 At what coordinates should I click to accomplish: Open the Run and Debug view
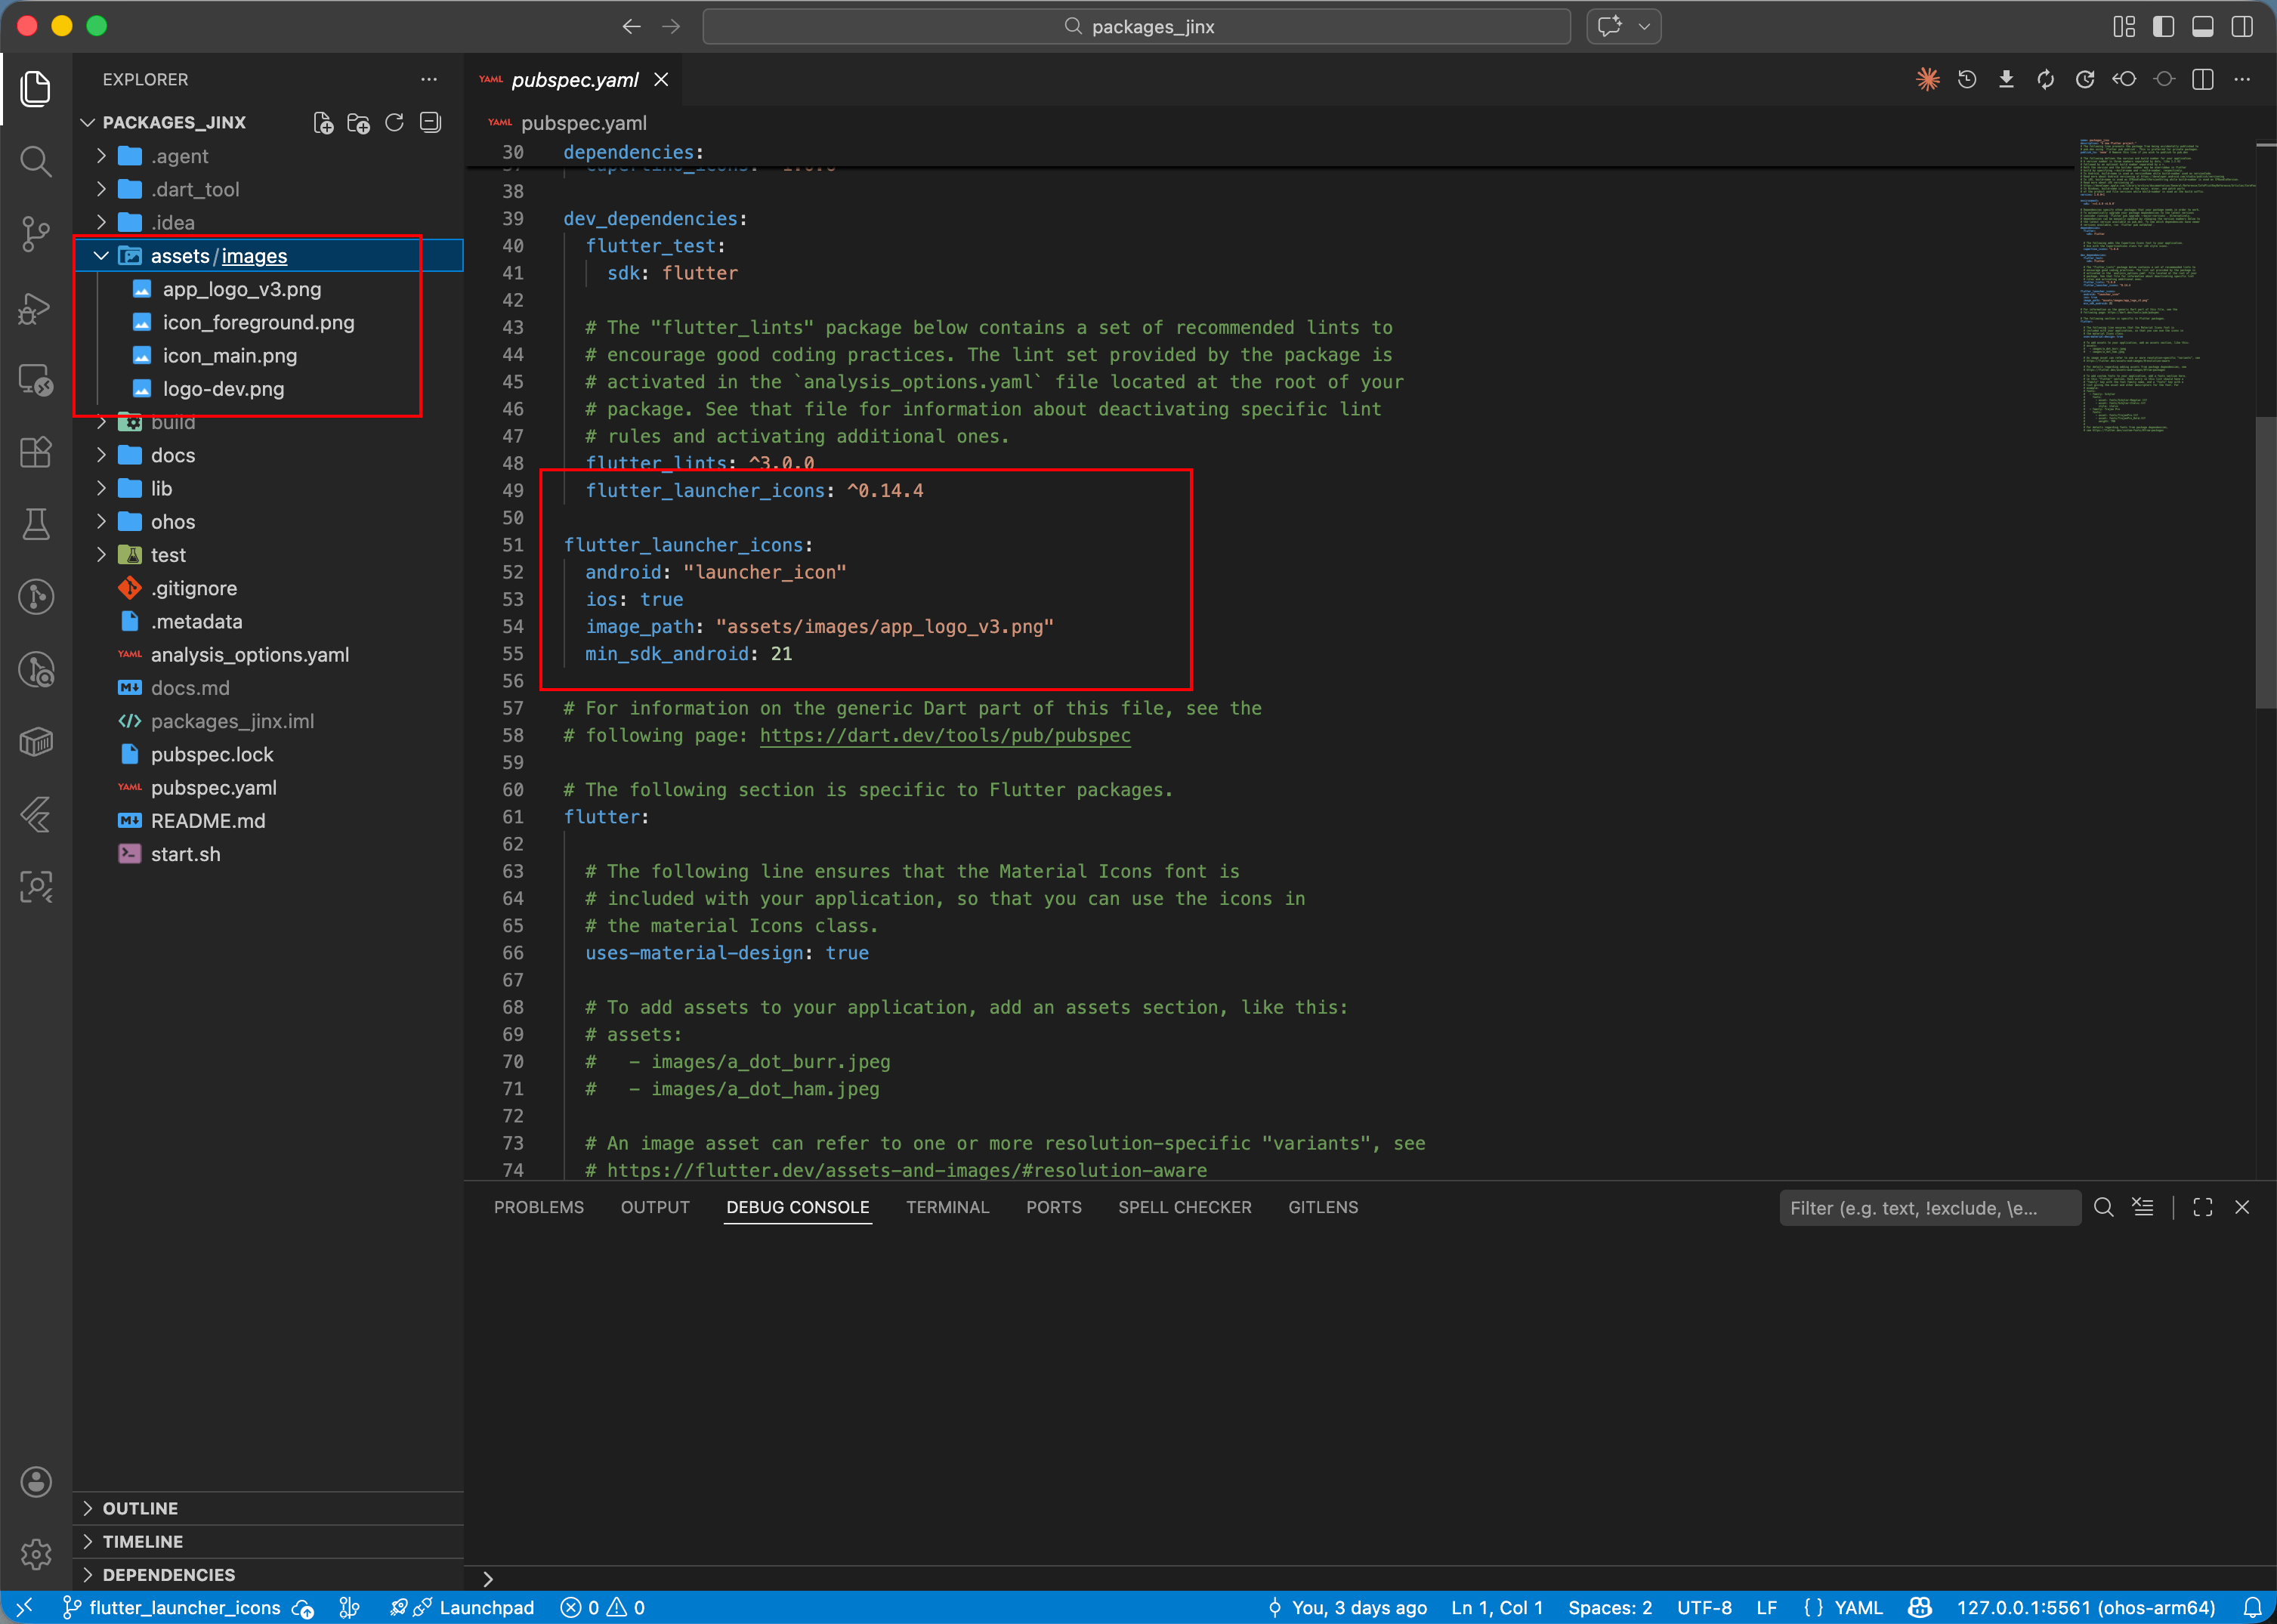click(x=36, y=308)
